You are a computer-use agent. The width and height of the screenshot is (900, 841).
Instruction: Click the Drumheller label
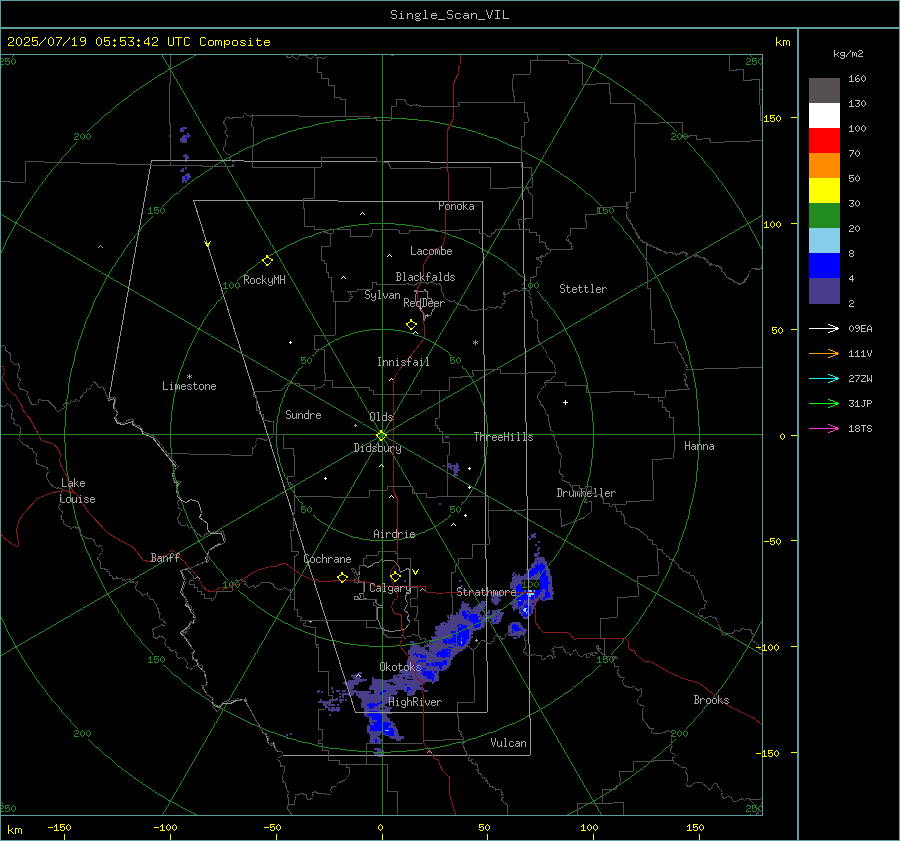click(x=586, y=493)
